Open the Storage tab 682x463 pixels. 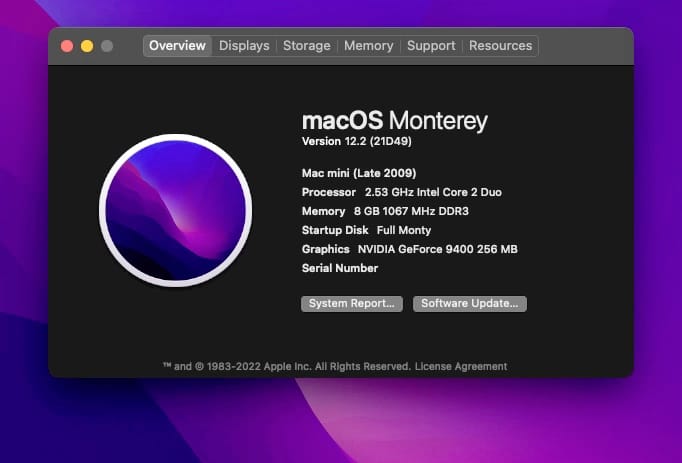click(x=307, y=46)
